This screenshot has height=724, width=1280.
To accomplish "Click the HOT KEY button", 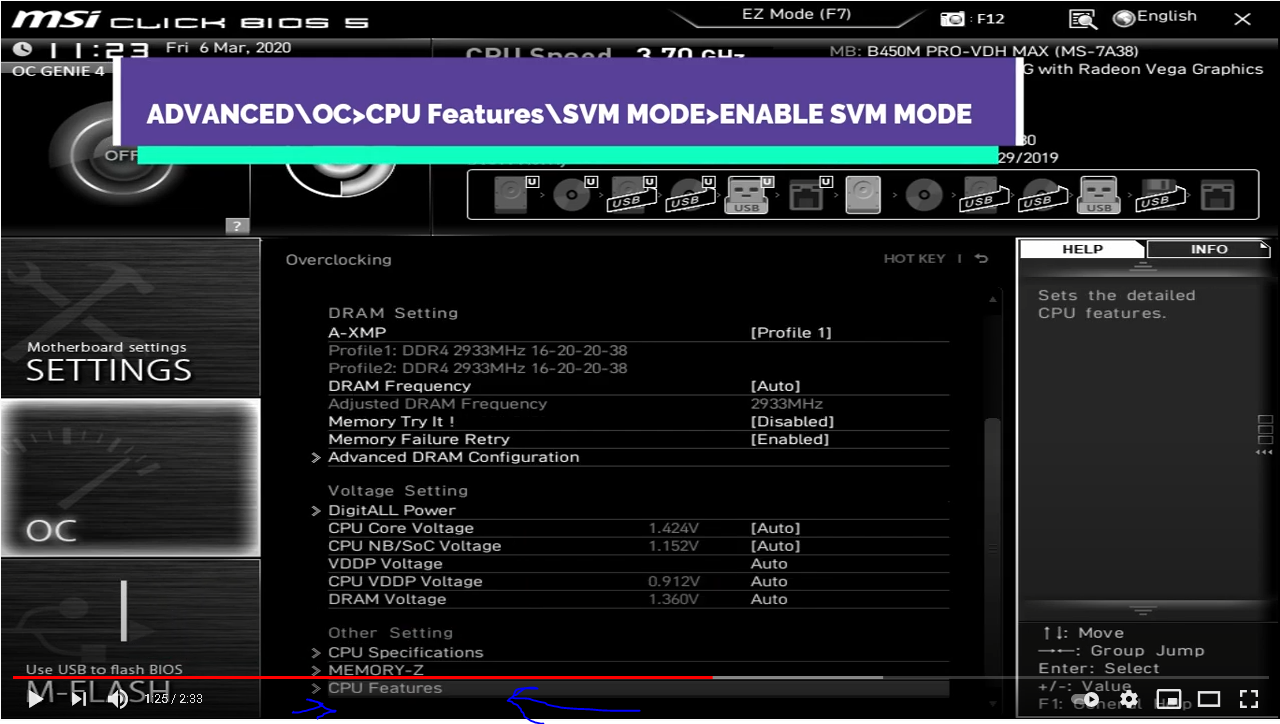I will [x=914, y=259].
